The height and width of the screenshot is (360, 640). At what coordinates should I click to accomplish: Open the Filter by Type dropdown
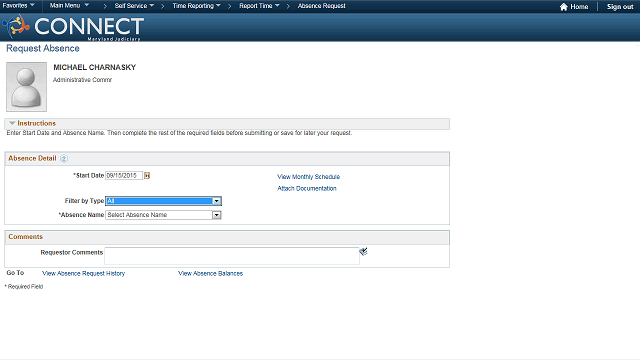(x=163, y=201)
